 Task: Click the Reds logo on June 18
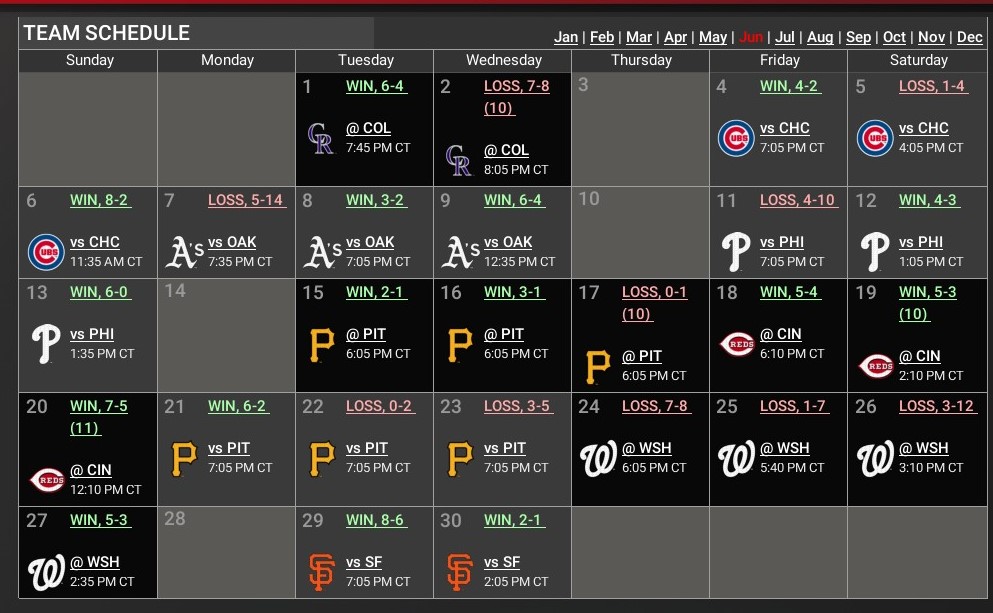click(x=735, y=344)
